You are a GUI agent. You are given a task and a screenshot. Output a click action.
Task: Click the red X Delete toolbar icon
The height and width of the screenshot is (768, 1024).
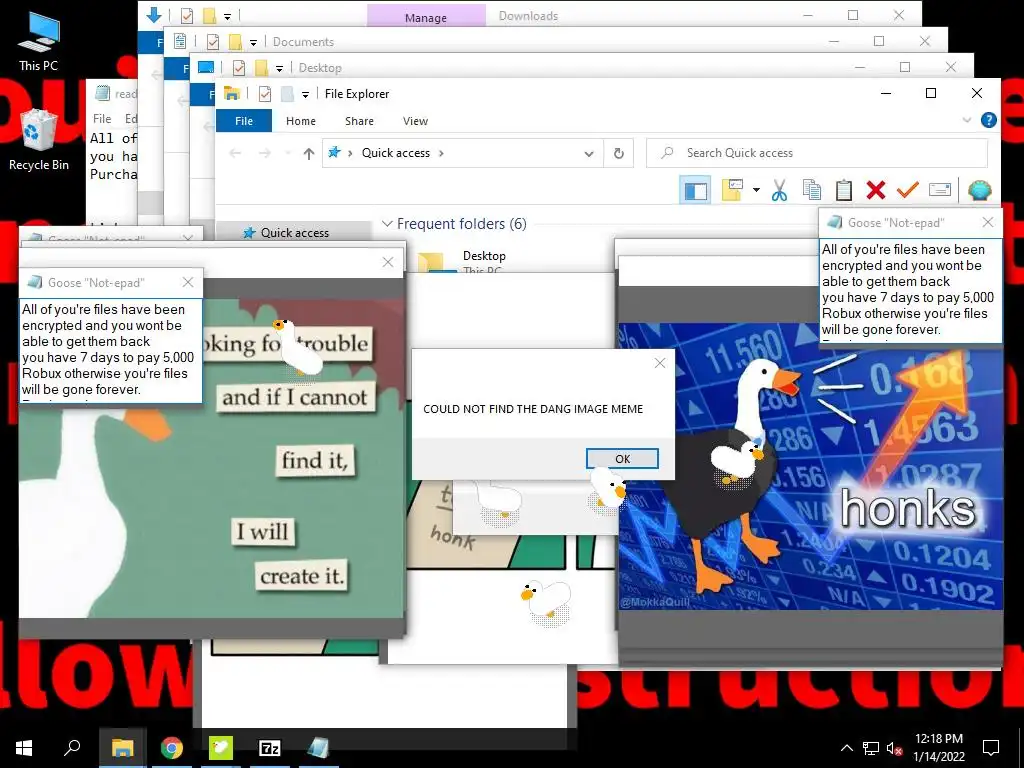click(x=876, y=190)
